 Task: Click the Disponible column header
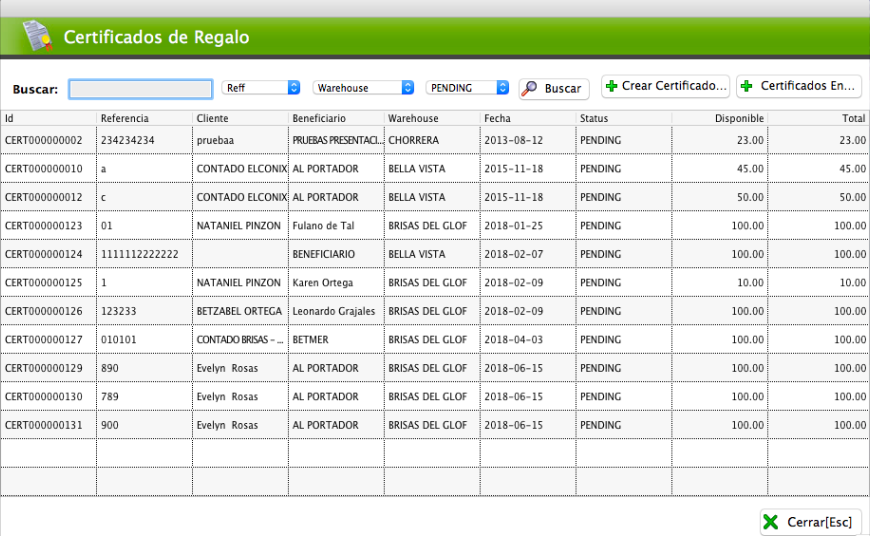tap(720, 118)
